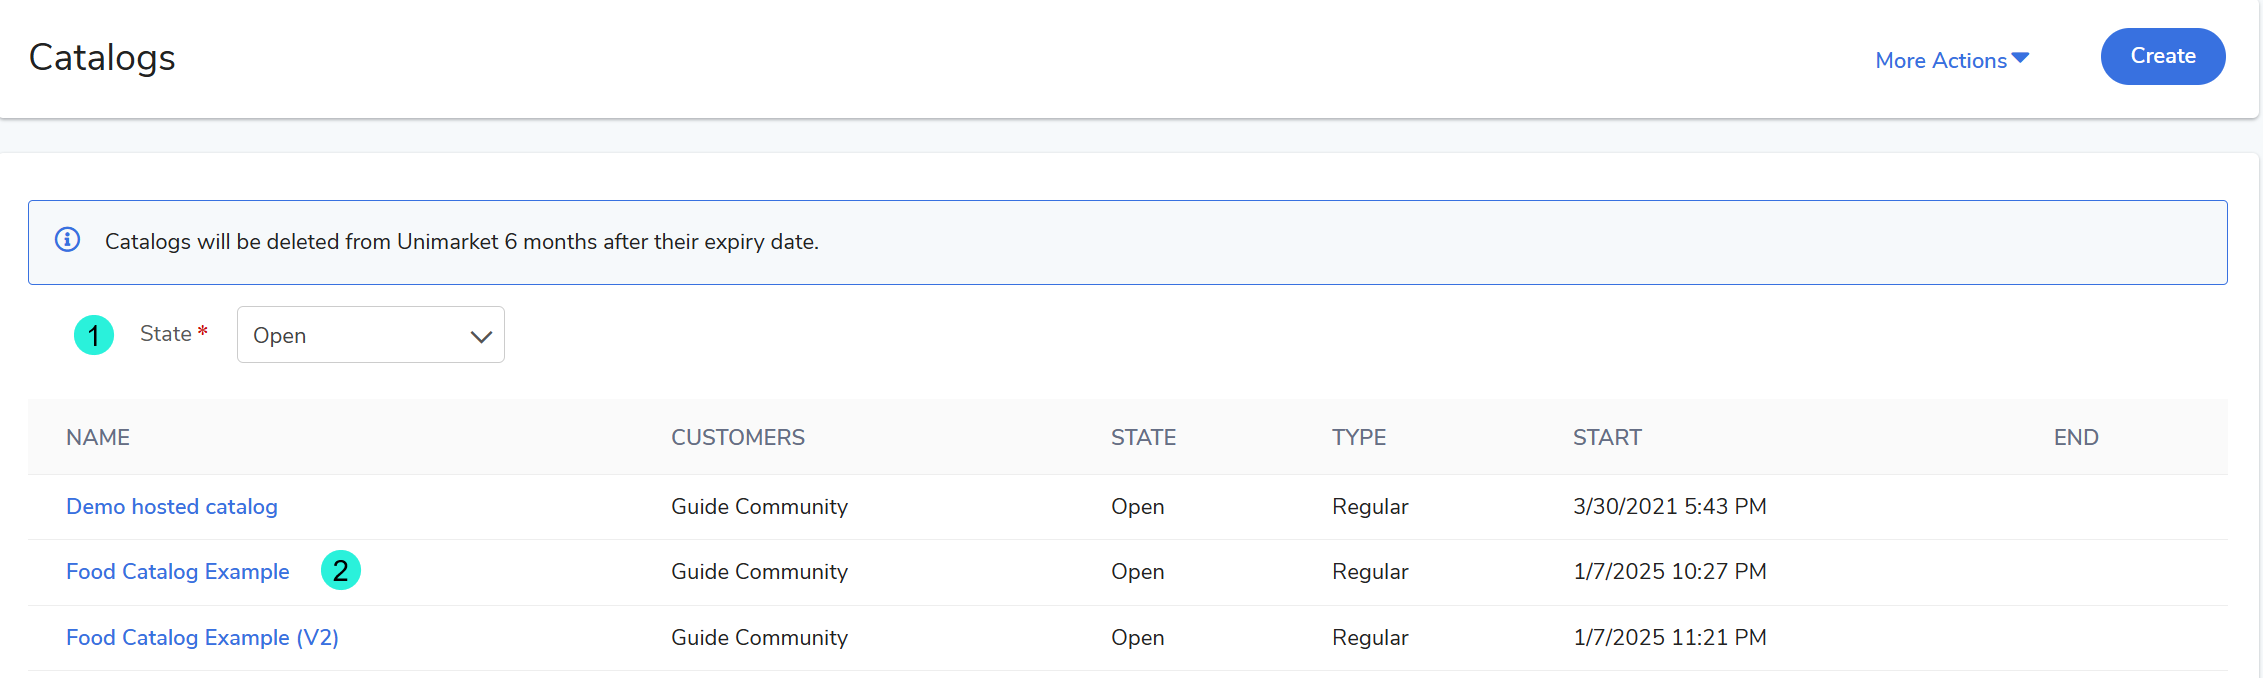Click the State field label
Image resolution: width=2263 pixels, height=678 pixels.
(x=166, y=334)
